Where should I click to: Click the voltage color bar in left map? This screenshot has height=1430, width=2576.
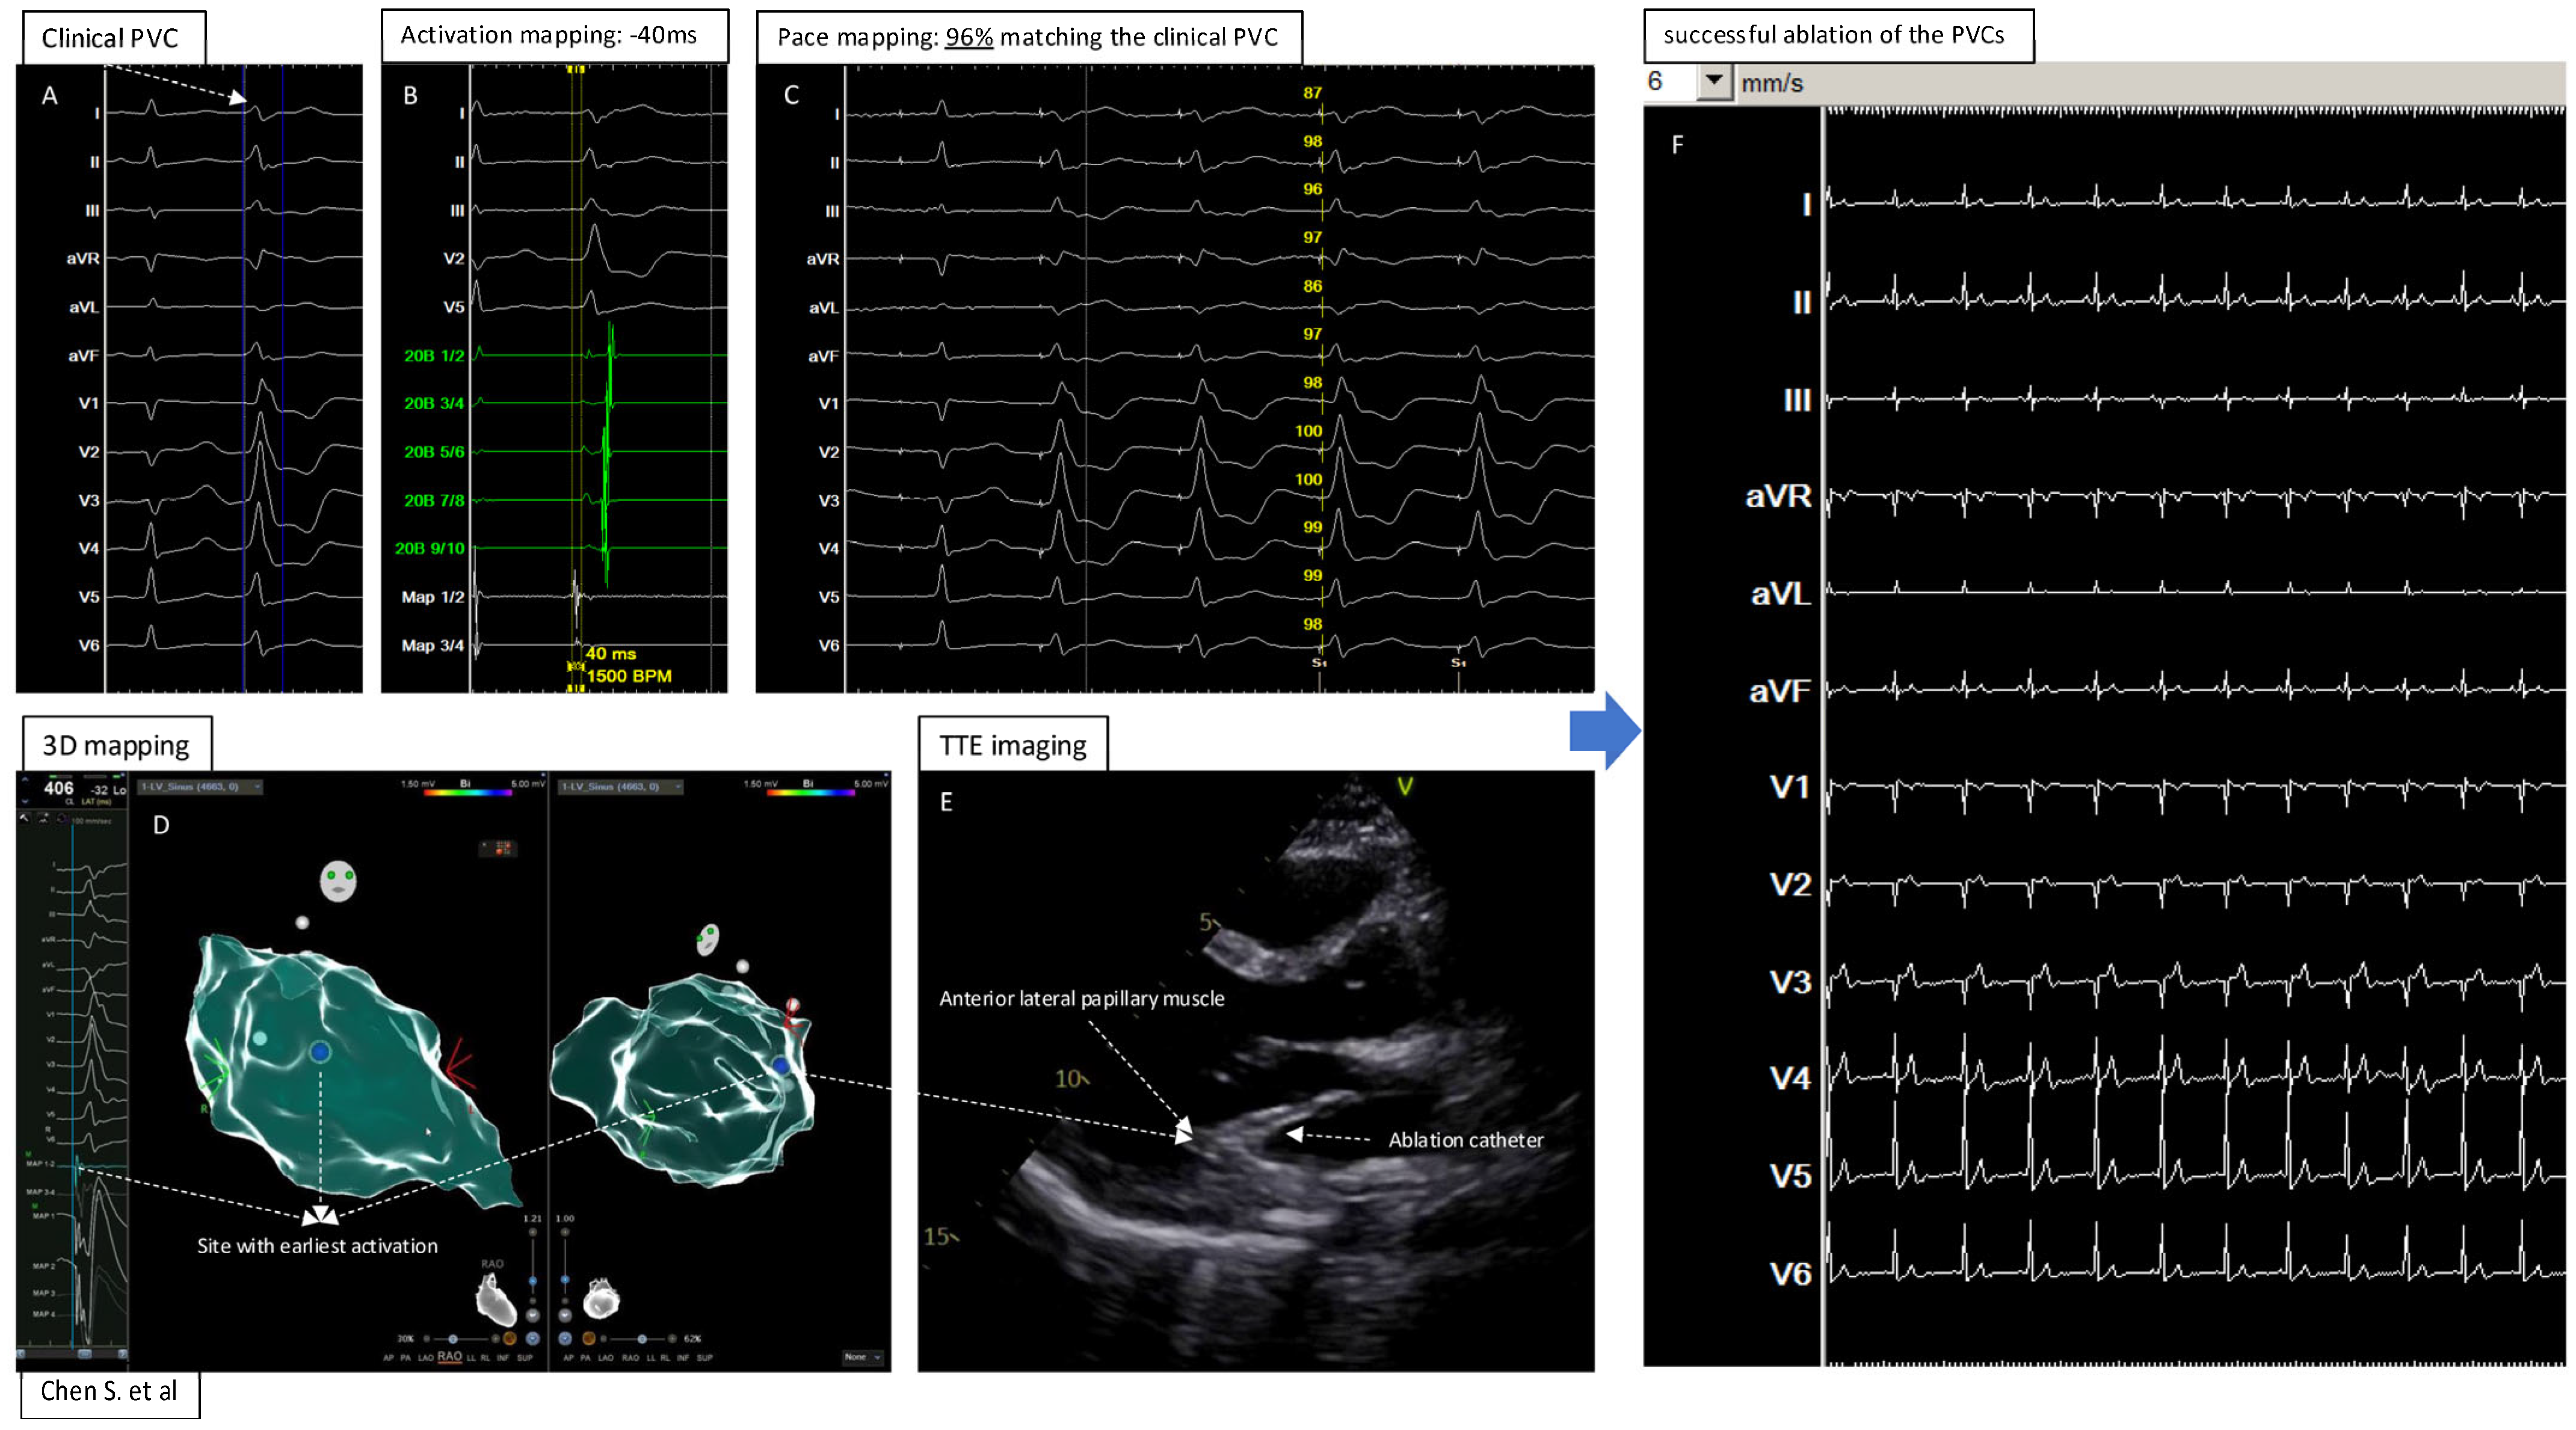click(468, 792)
